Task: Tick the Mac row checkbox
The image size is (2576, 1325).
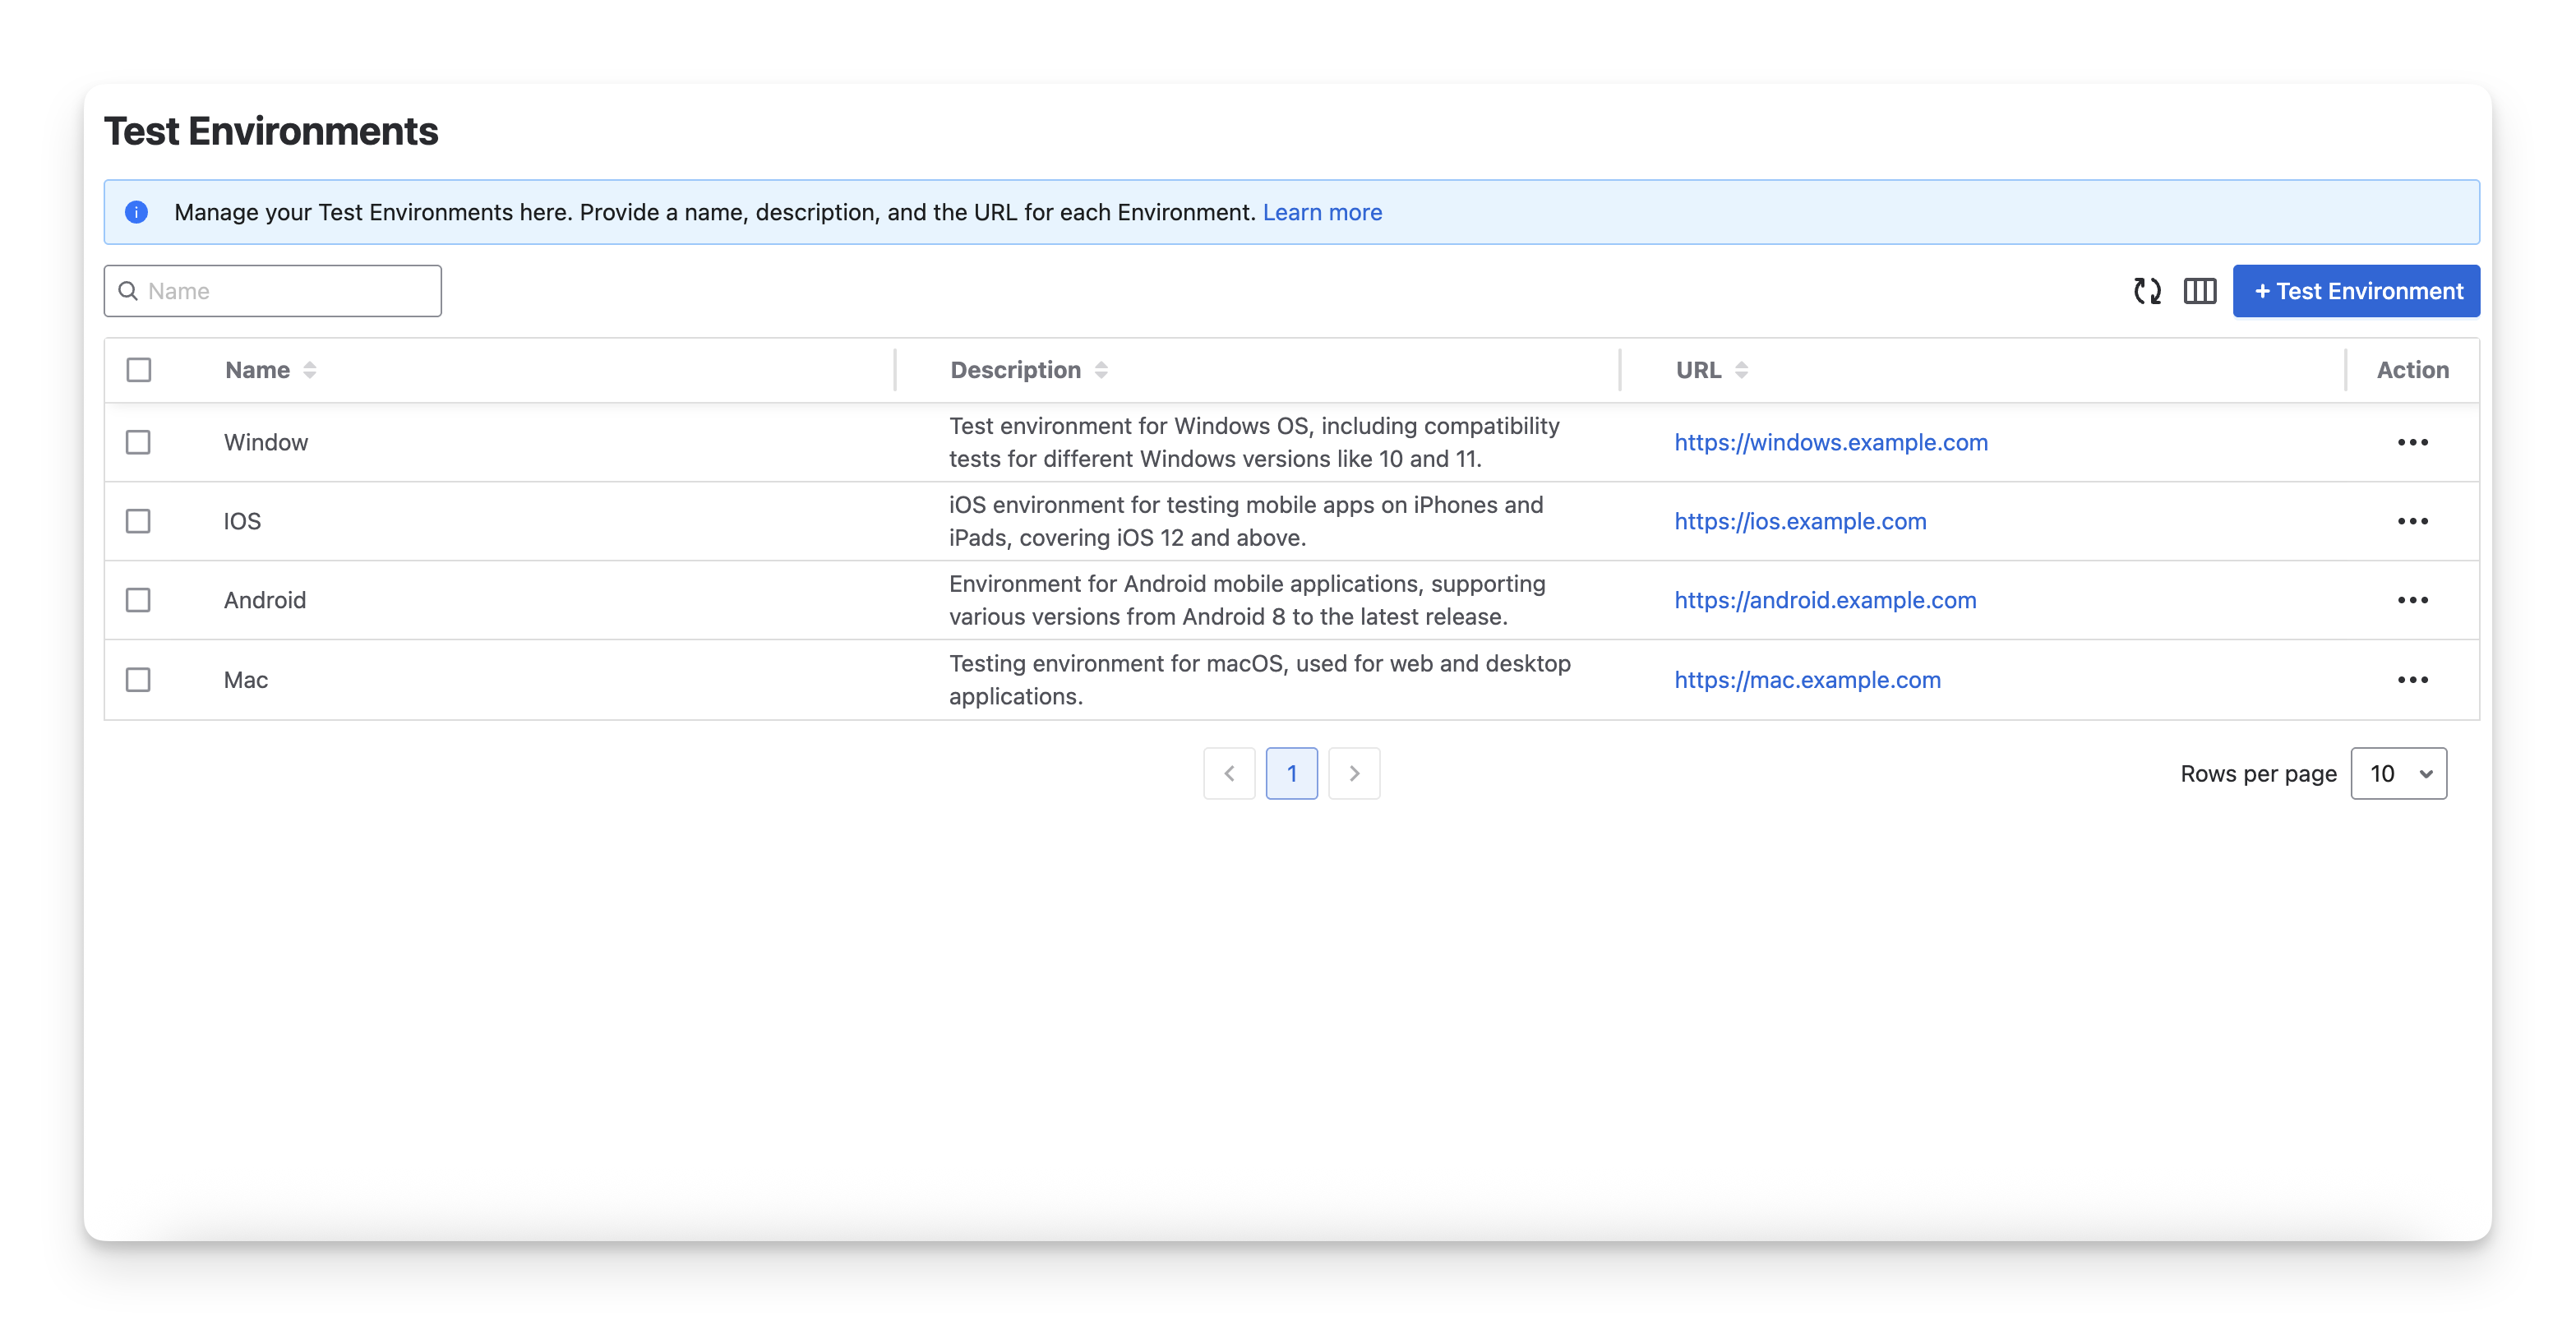Action: (x=138, y=680)
